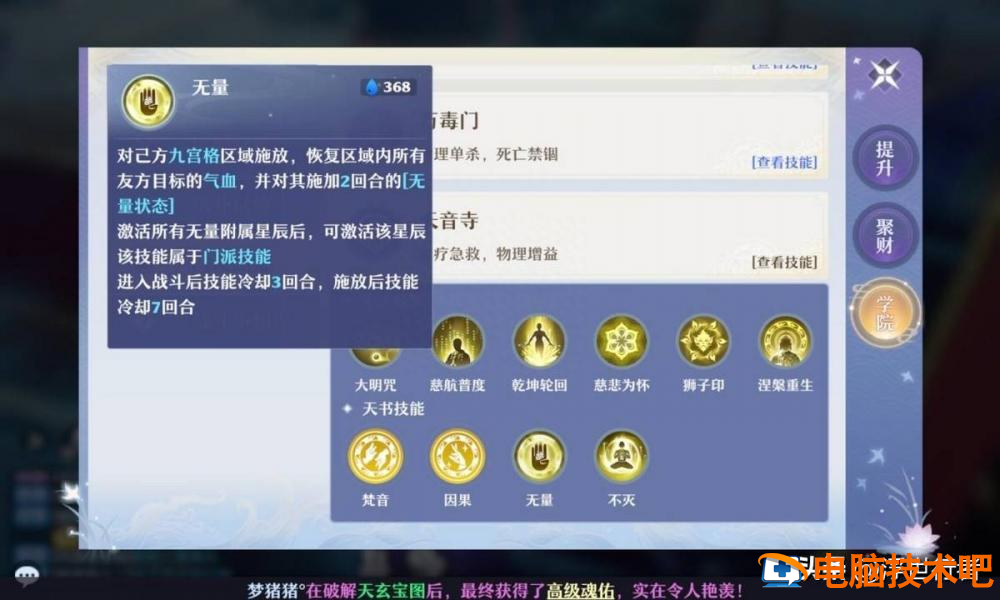Switch to the 聚财 side tab

coord(885,235)
